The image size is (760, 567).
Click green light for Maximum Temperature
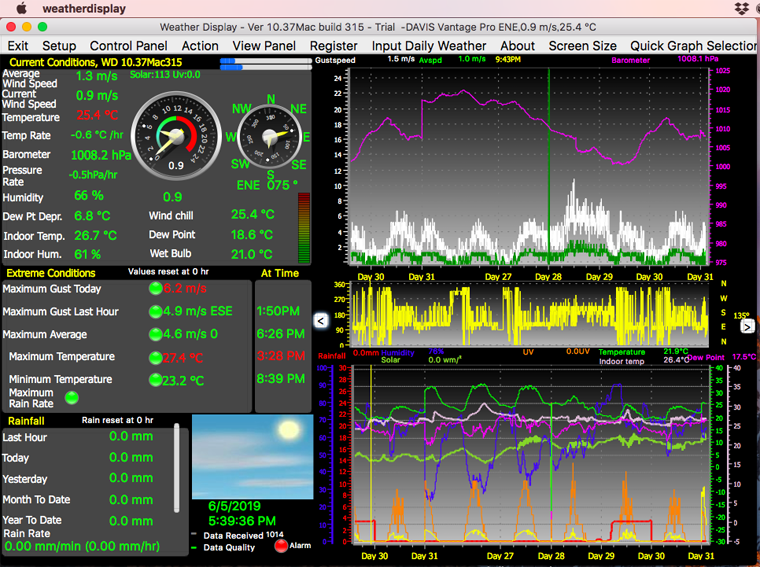pyautogui.click(x=156, y=358)
